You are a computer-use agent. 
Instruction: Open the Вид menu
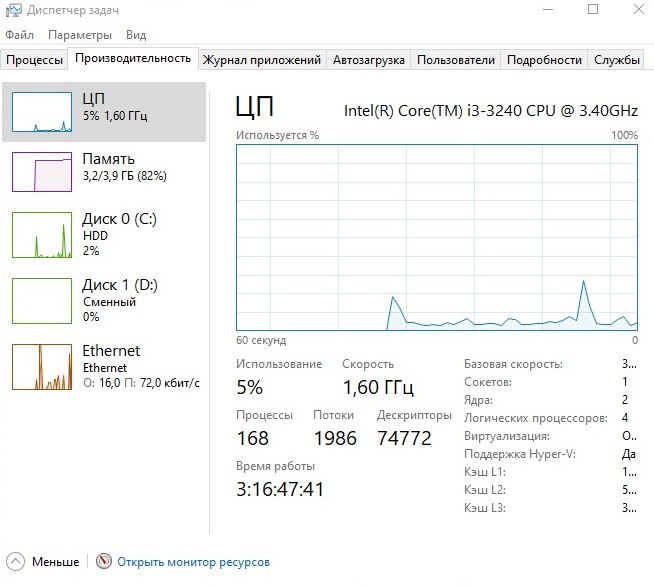[136, 35]
